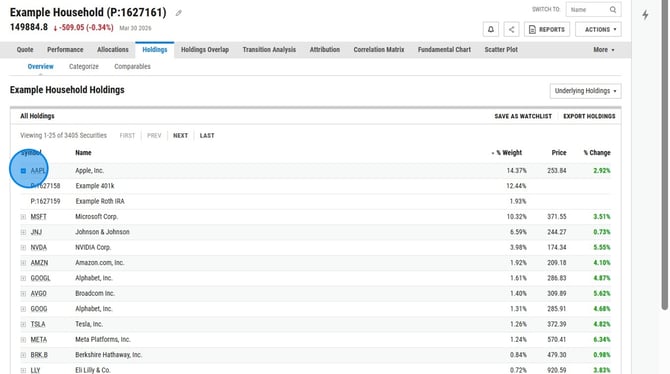Select the Comparables sub-tab
Viewport: 670px width, 374px height.
point(132,67)
